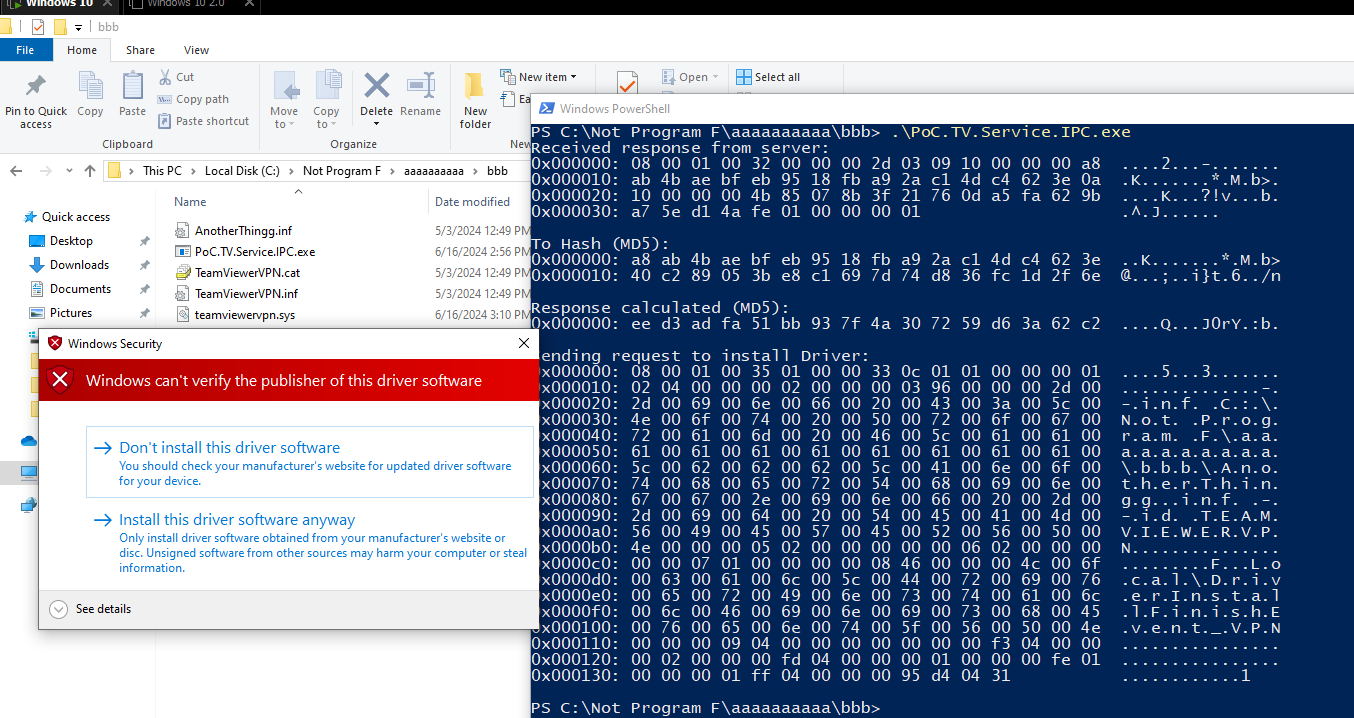The image size is (1354, 718).
Task: Click the Pictures icon in sidebar
Action: coord(37,313)
